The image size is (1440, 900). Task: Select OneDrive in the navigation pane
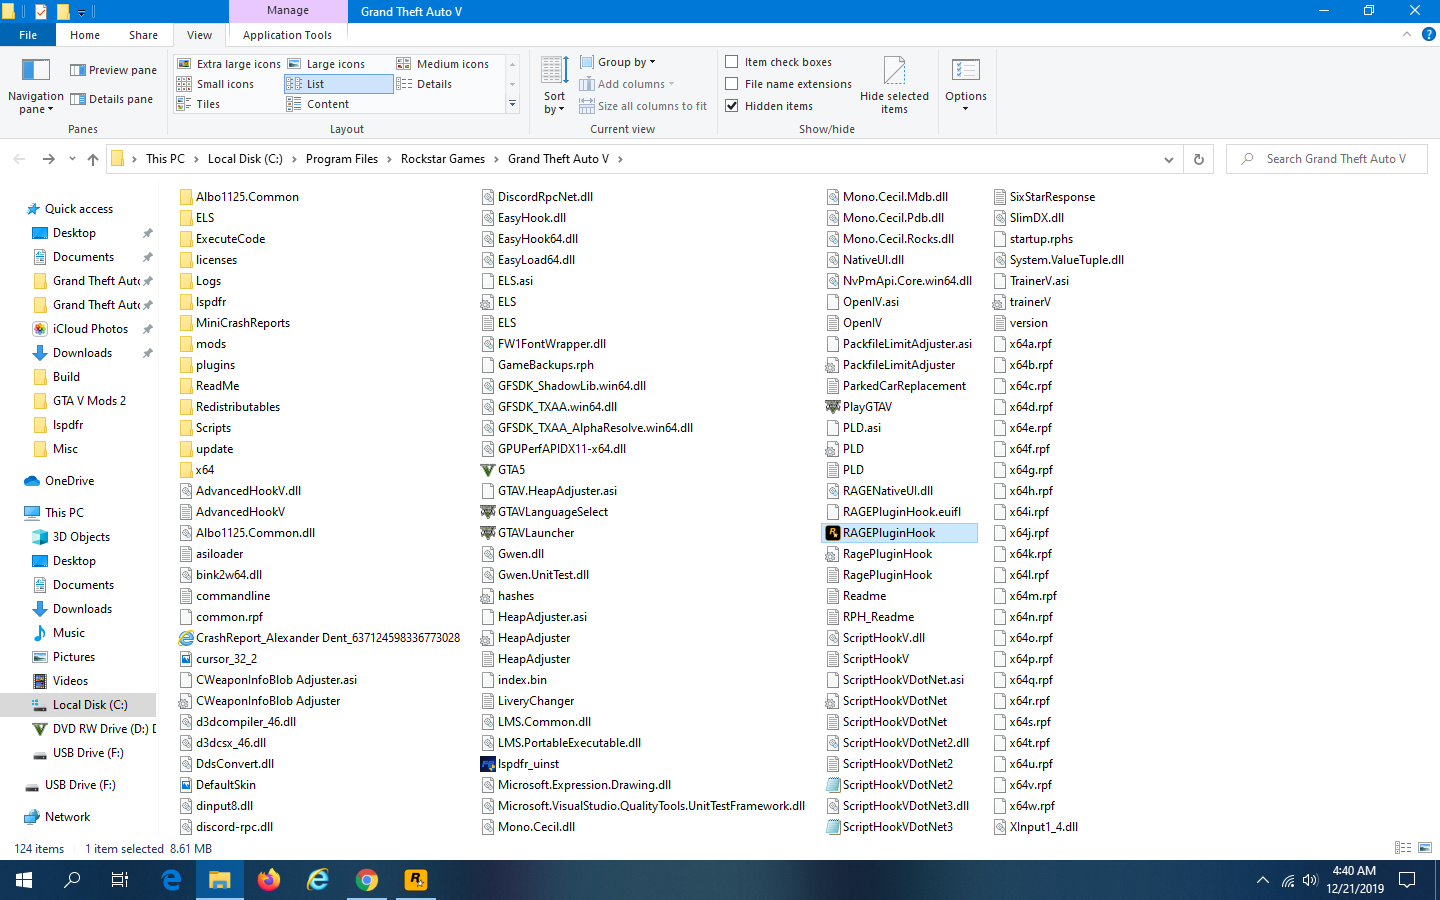tap(69, 481)
